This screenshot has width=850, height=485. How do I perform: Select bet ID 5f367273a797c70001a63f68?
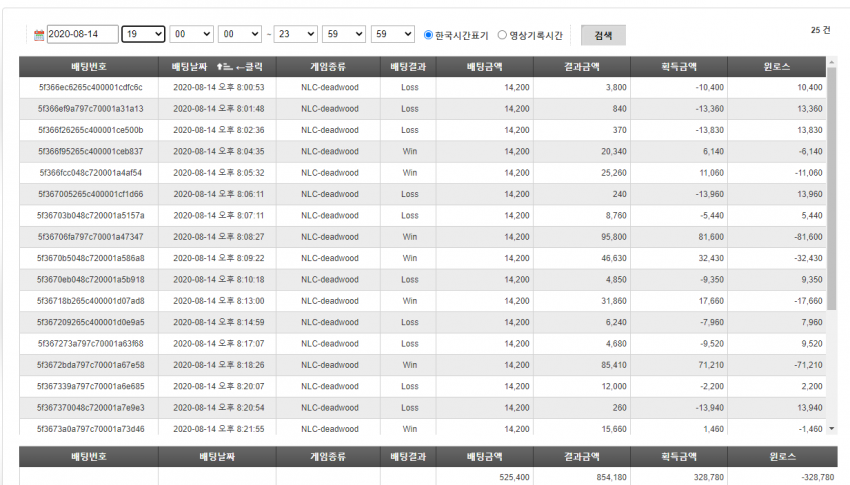pyautogui.click(x=91, y=344)
